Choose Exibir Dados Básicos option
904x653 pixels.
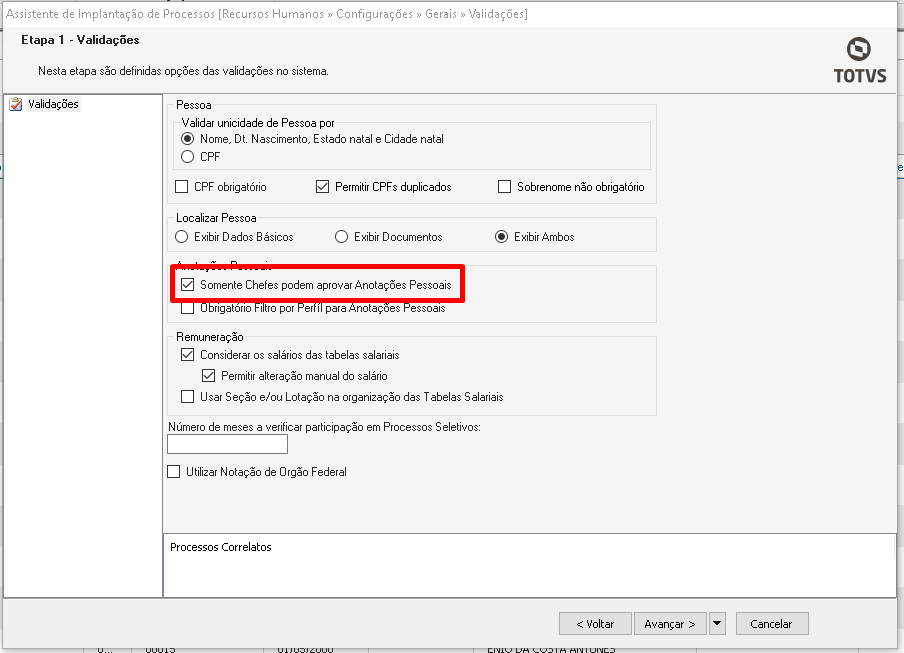[x=182, y=237]
